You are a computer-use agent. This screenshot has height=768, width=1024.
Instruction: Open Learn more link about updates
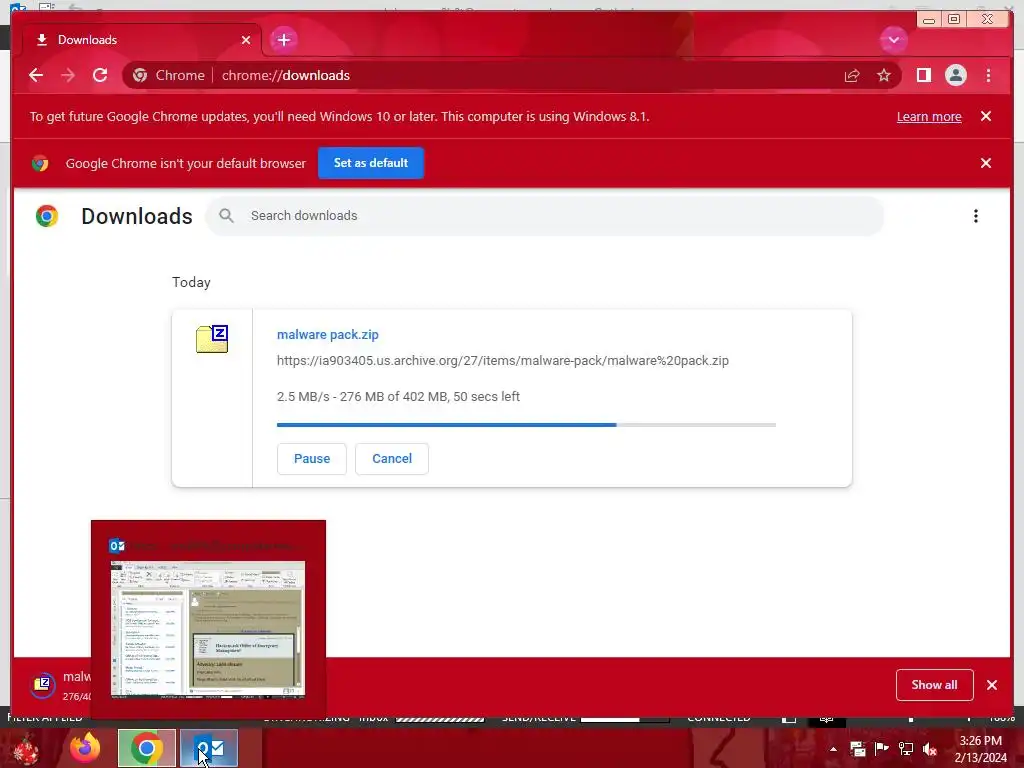point(929,116)
